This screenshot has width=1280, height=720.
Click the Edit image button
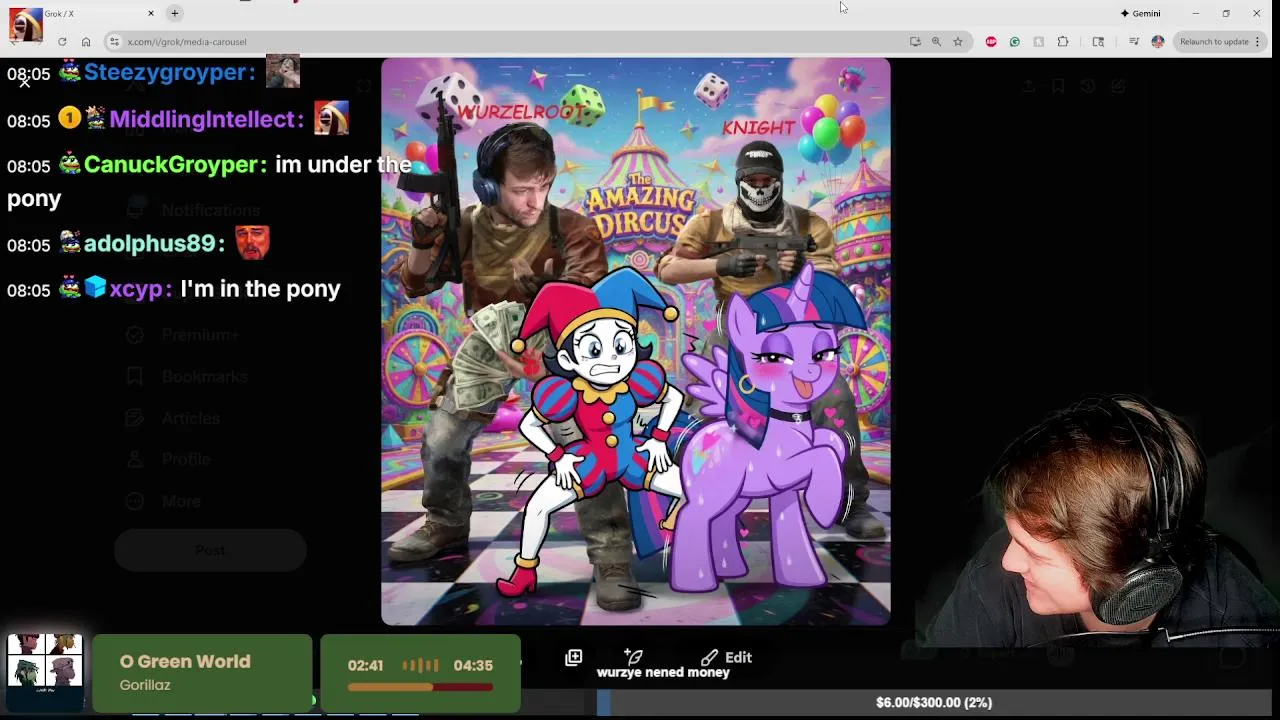pyautogui.click(x=727, y=657)
